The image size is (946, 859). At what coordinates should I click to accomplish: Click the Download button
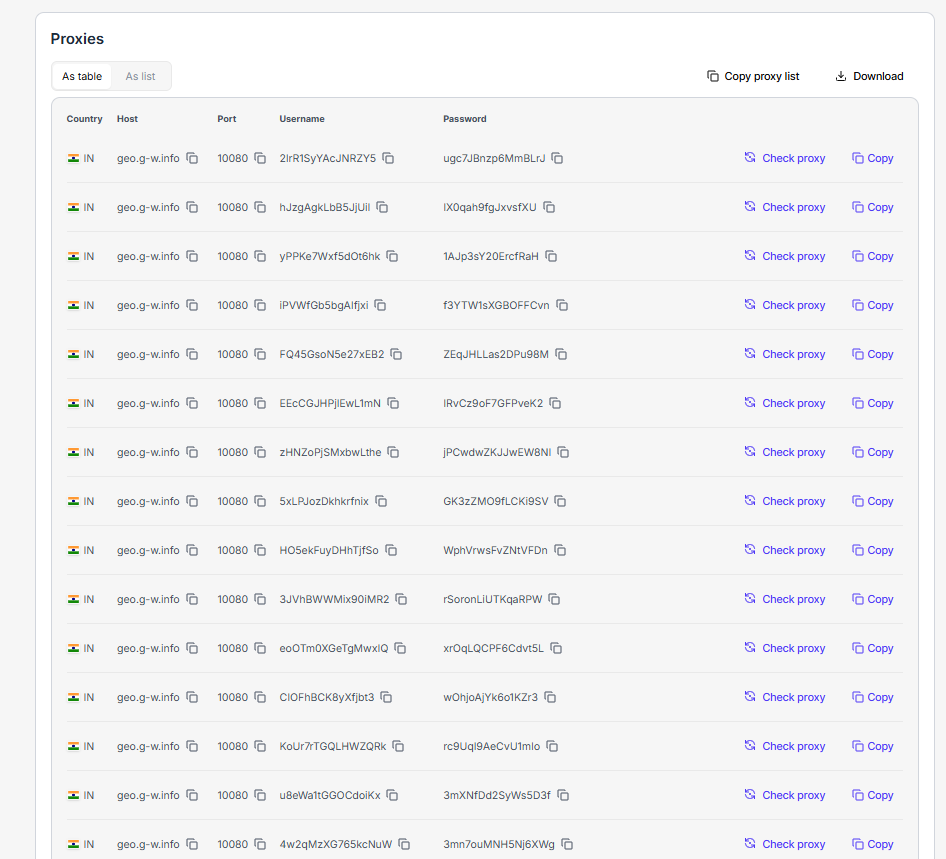[868, 76]
